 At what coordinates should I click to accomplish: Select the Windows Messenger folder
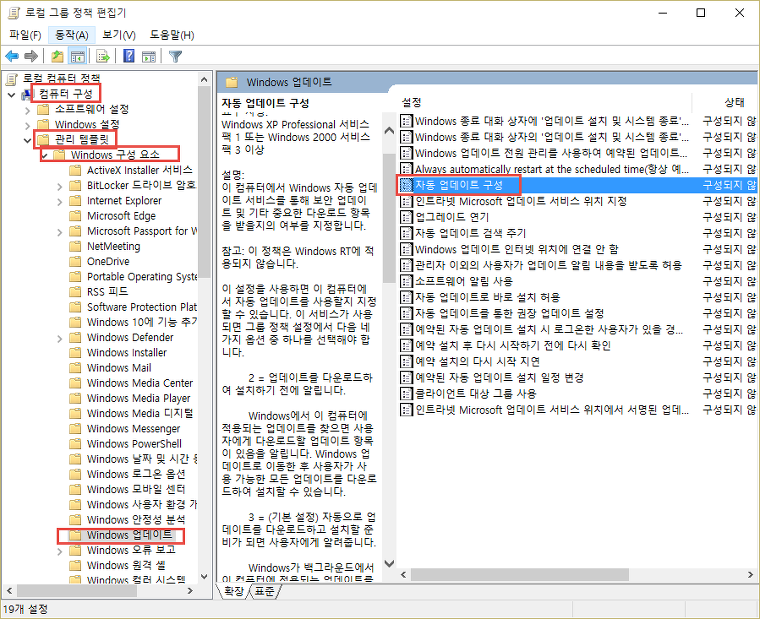tap(133, 429)
